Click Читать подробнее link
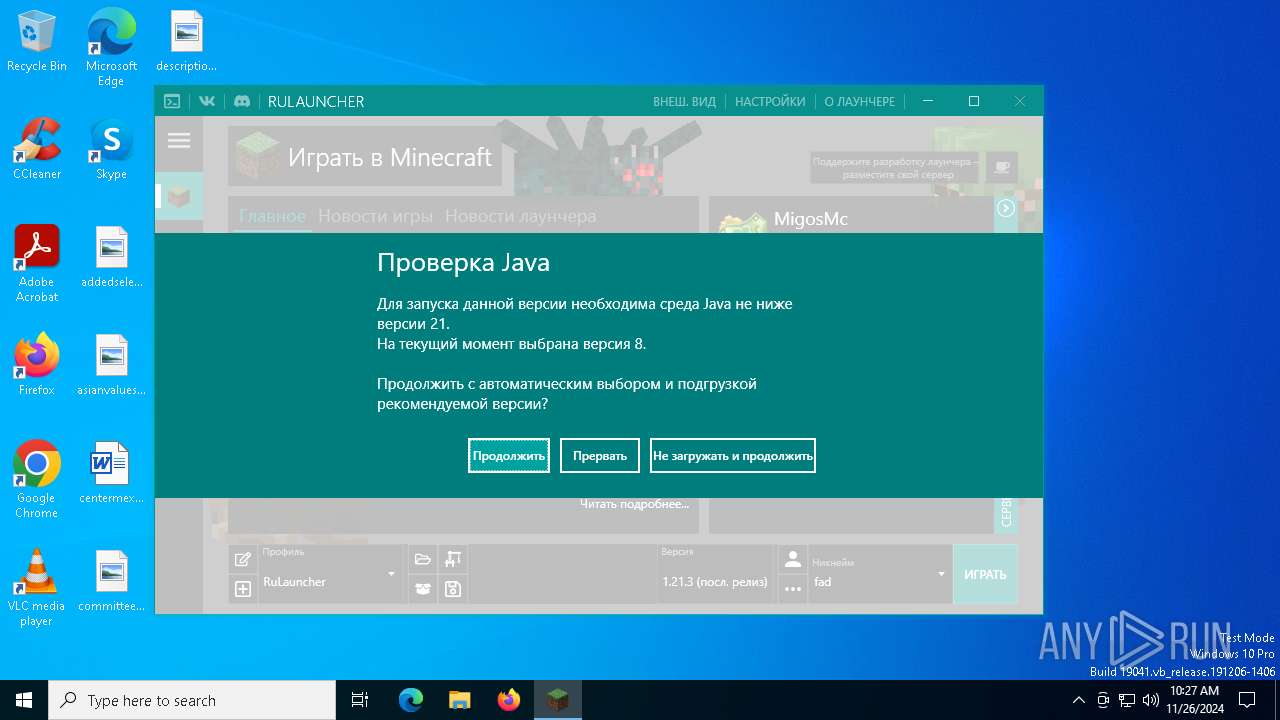Viewport: 1280px width, 720px height. click(634, 504)
